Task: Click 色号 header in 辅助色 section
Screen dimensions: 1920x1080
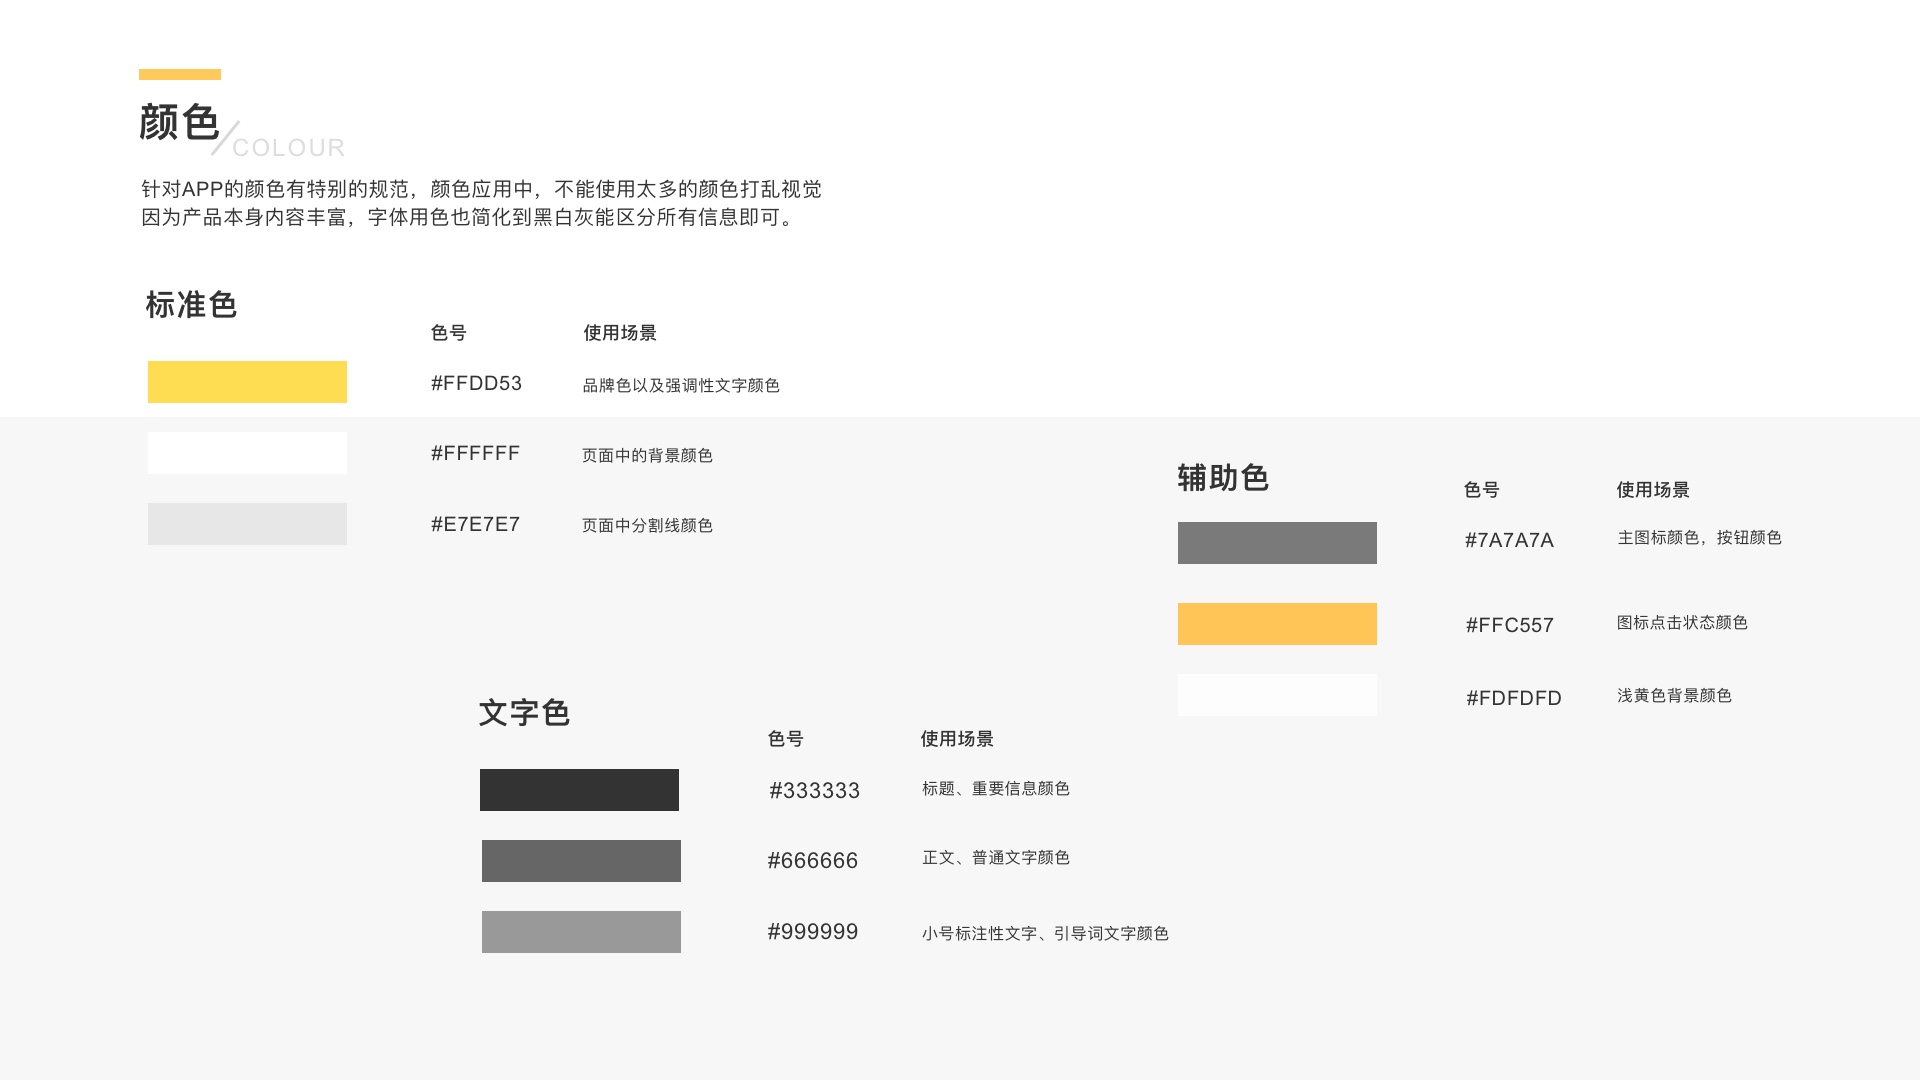Action: [1481, 490]
